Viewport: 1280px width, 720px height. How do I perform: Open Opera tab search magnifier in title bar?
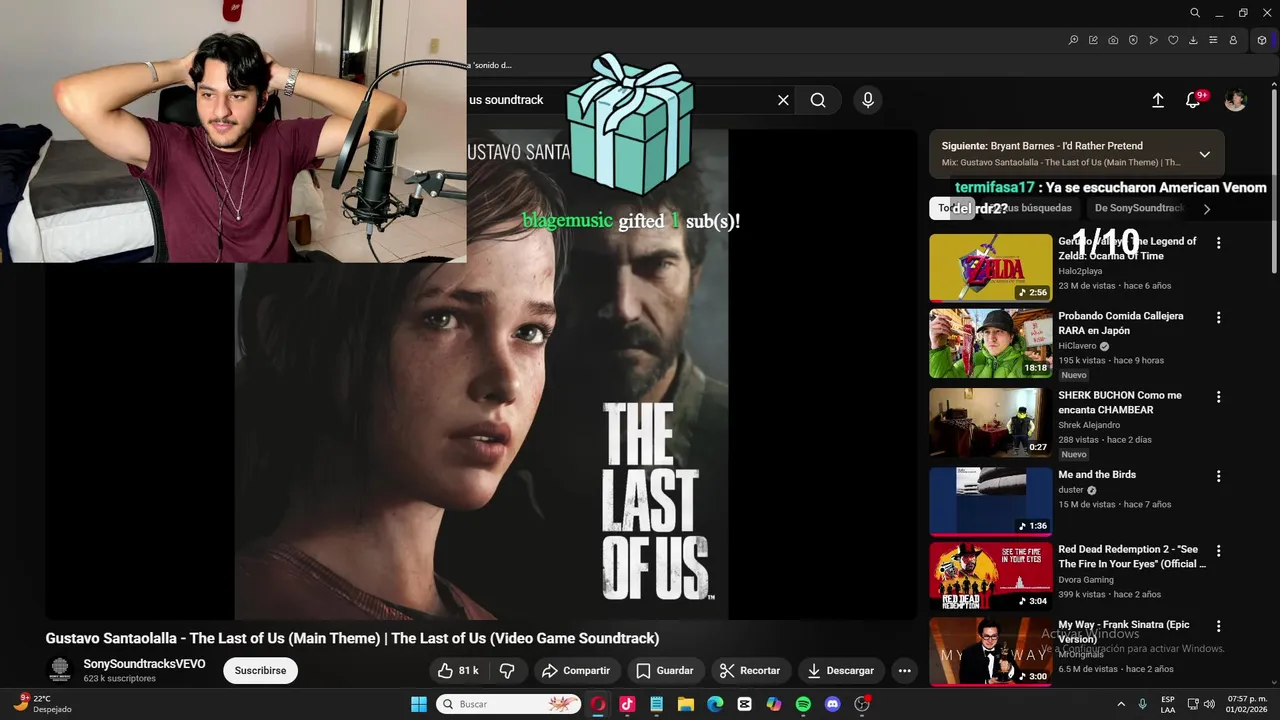pos(1195,13)
